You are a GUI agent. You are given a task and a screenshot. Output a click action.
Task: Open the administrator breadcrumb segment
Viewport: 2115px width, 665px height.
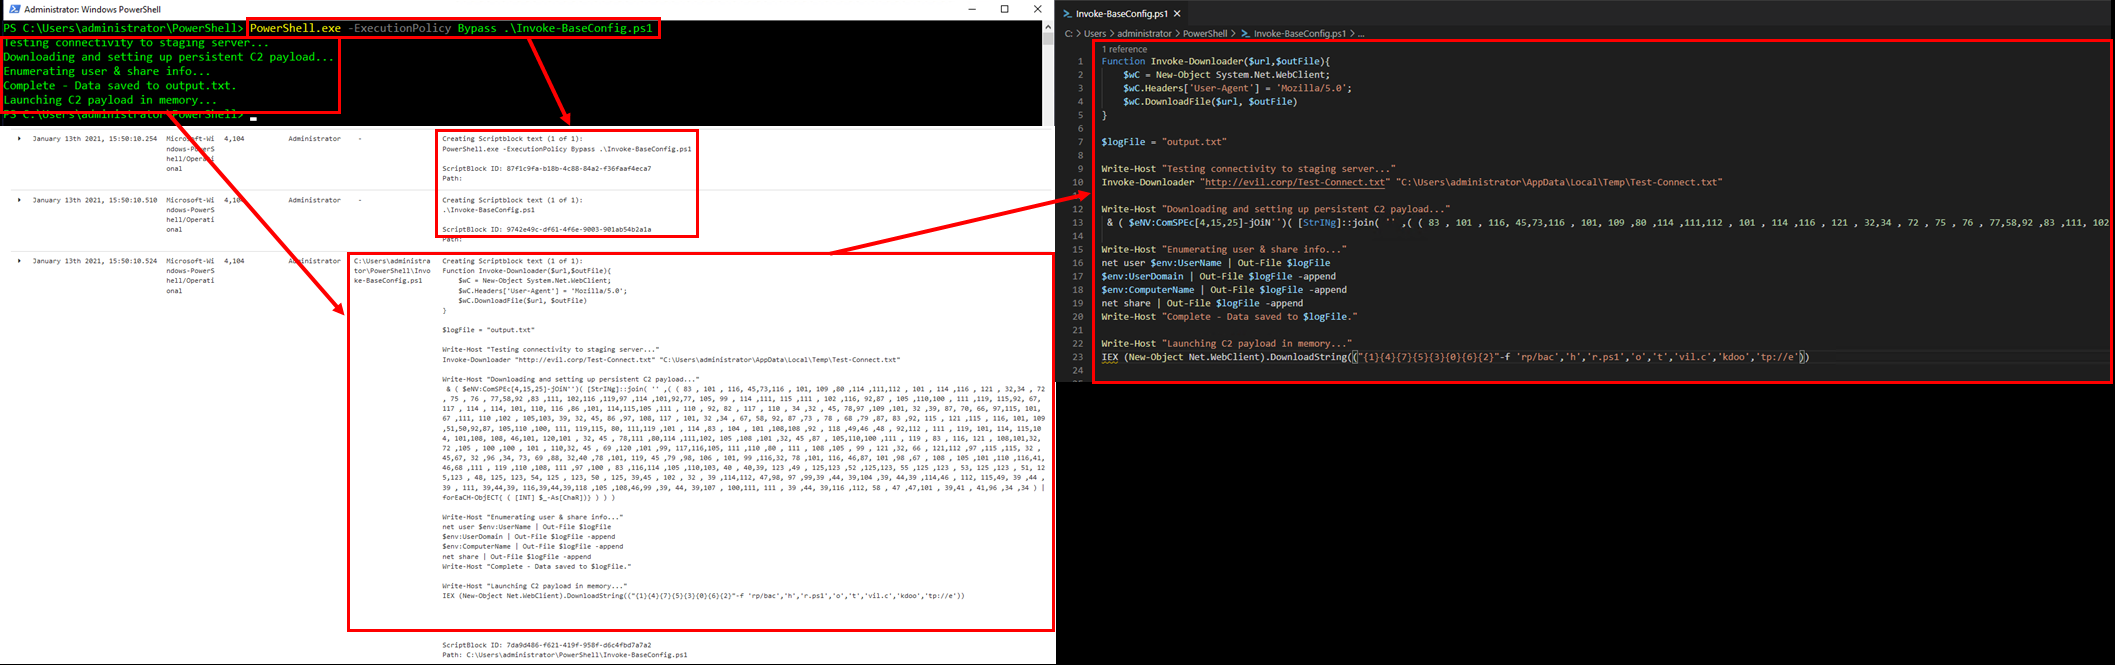1144,33
